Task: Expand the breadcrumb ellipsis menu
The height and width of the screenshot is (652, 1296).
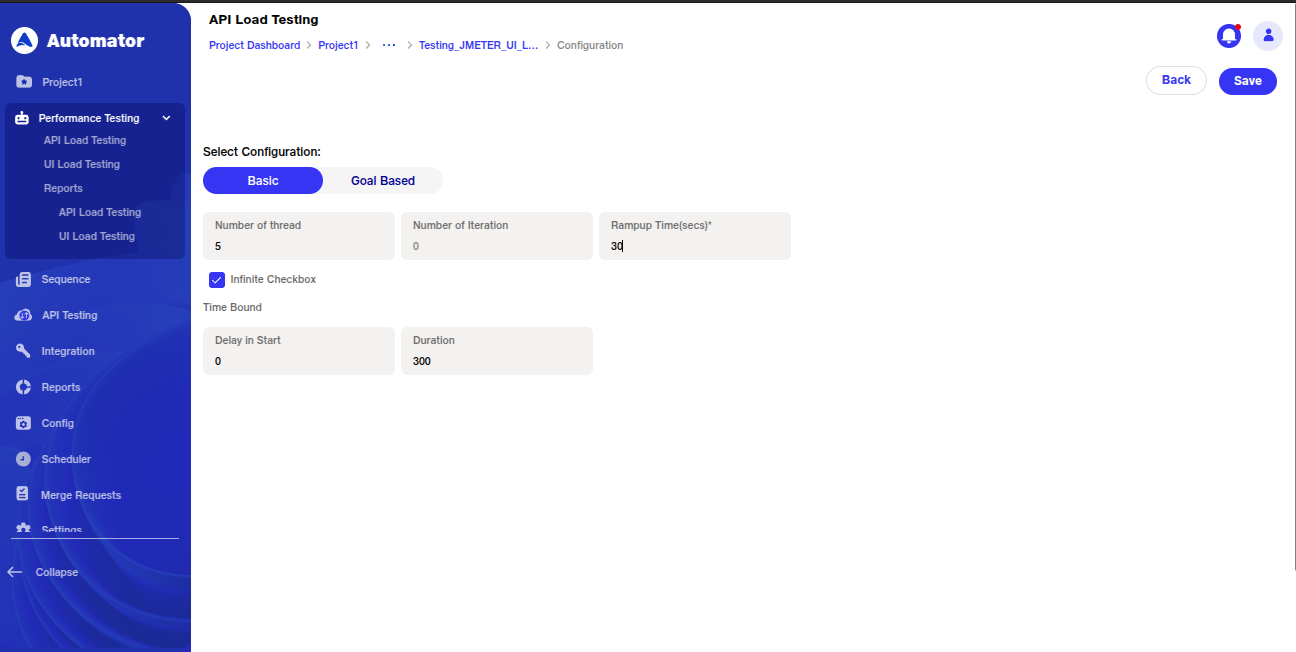Action: point(389,45)
